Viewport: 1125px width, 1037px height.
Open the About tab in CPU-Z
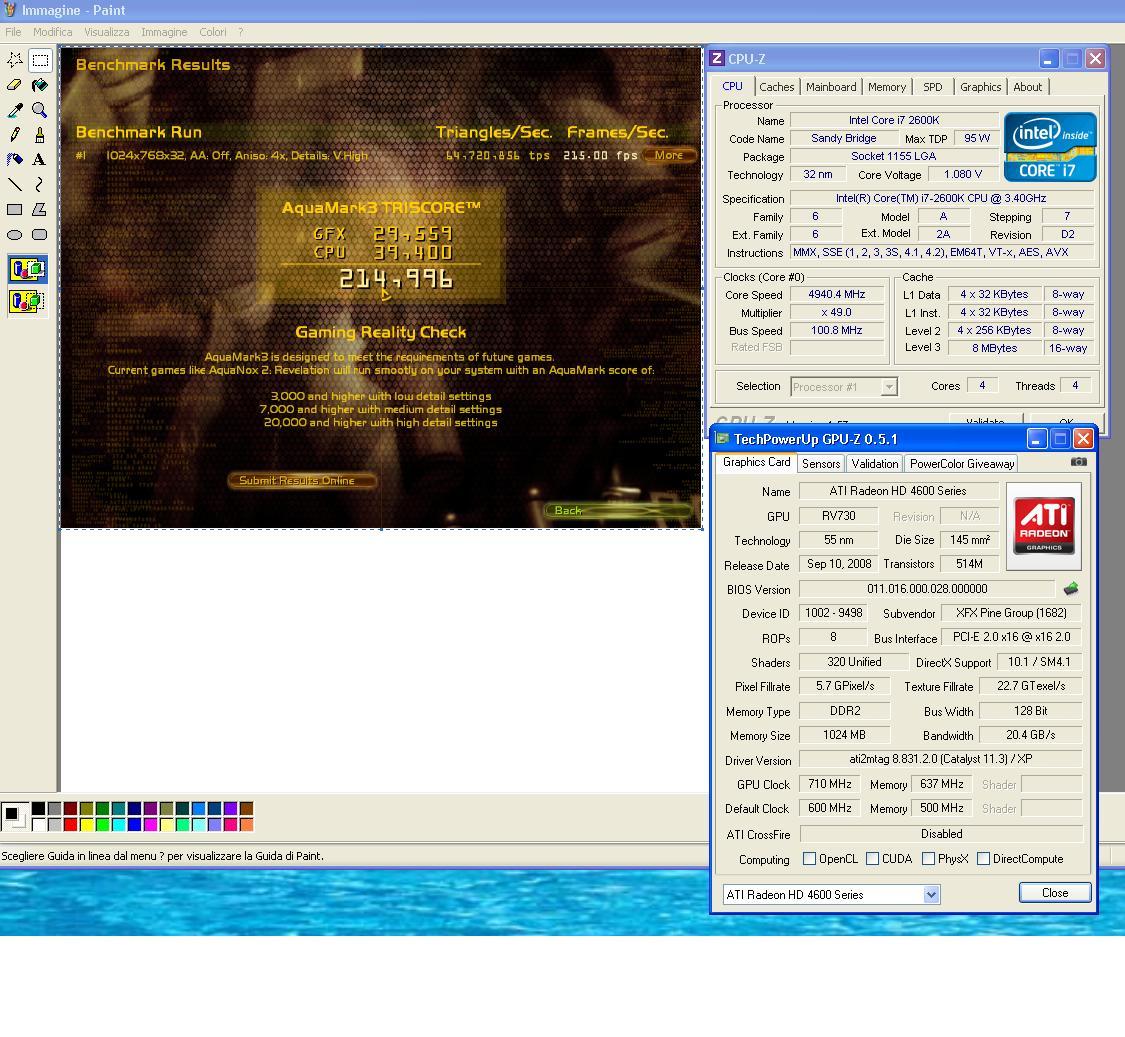pyautogui.click(x=1027, y=87)
